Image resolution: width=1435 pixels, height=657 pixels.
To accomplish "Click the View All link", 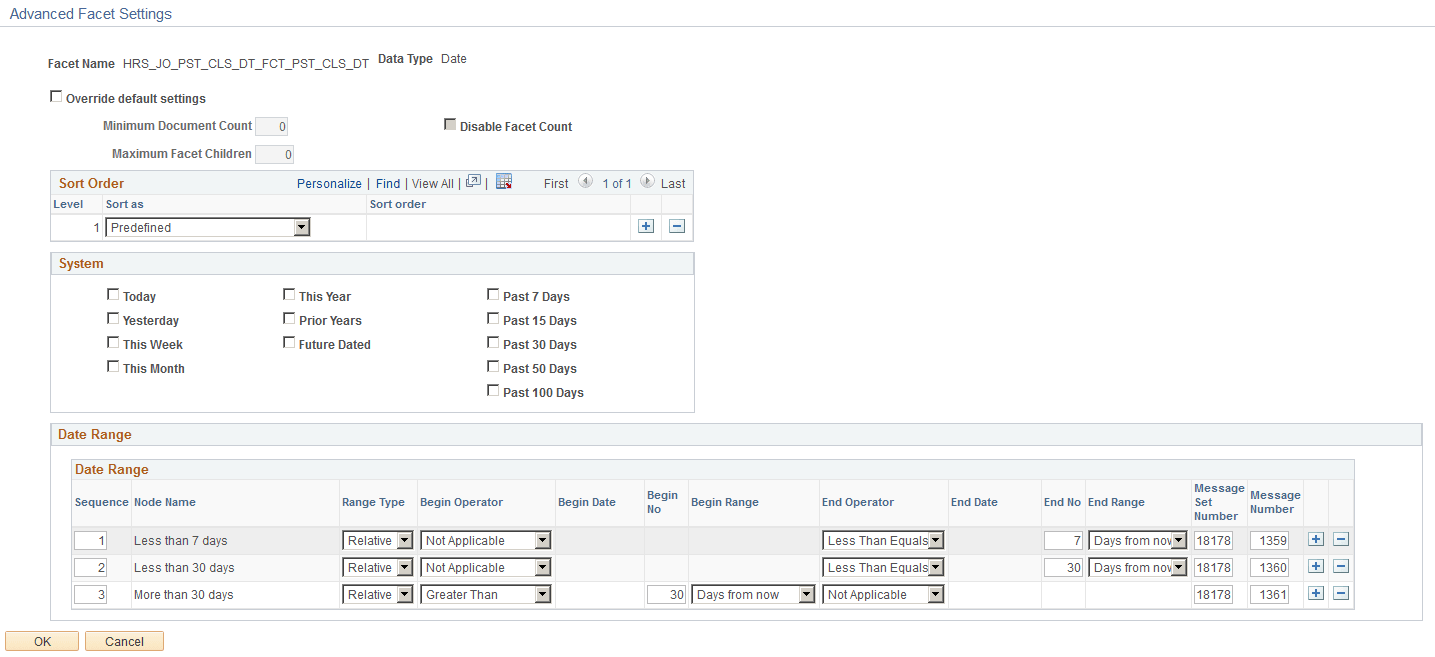I will pos(432,183).
